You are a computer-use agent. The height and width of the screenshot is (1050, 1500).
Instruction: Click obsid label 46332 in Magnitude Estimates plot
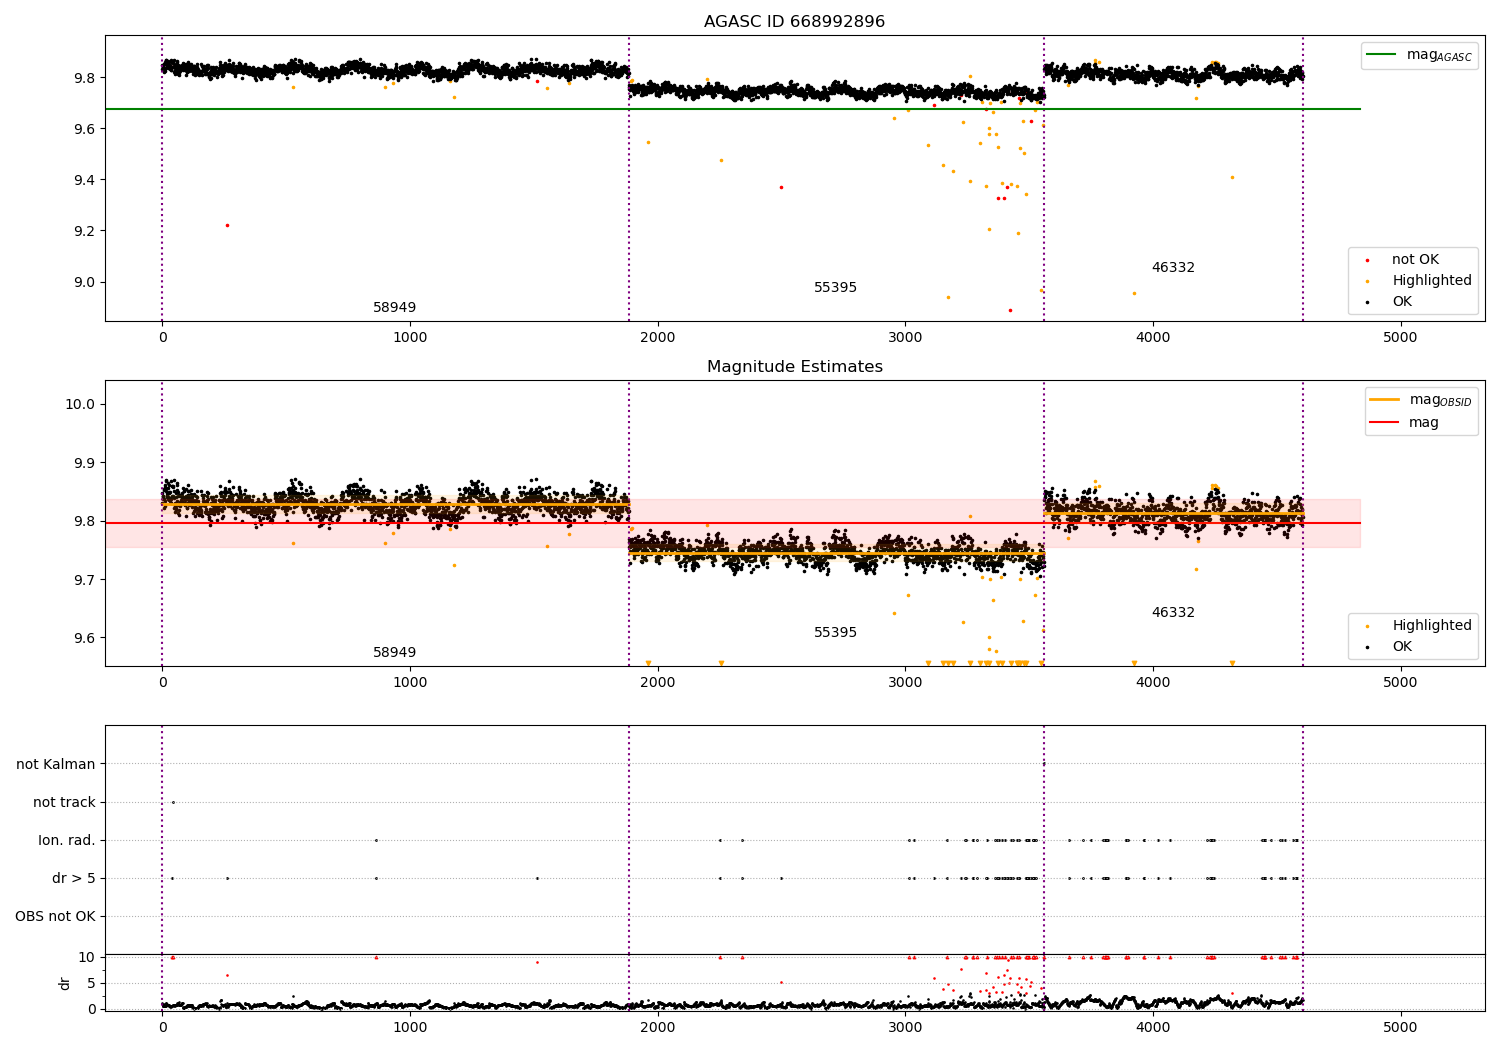click(x=1173, y=613)
